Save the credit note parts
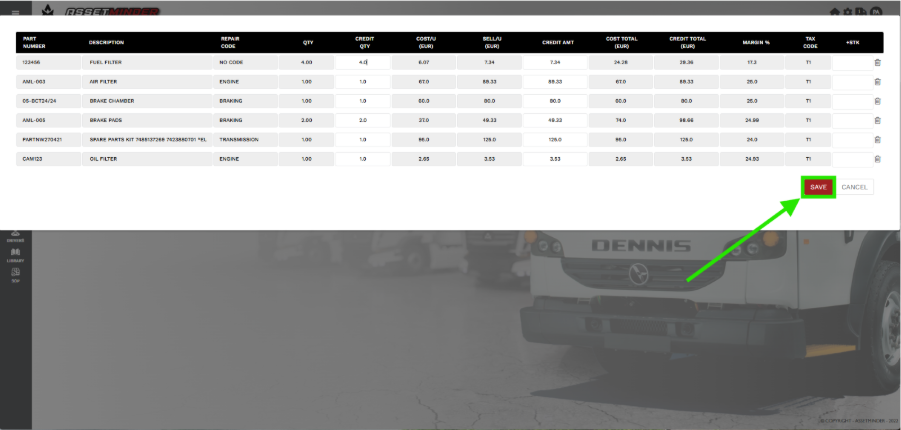Viewport: 901px width, 430px height. coord(818,187)
